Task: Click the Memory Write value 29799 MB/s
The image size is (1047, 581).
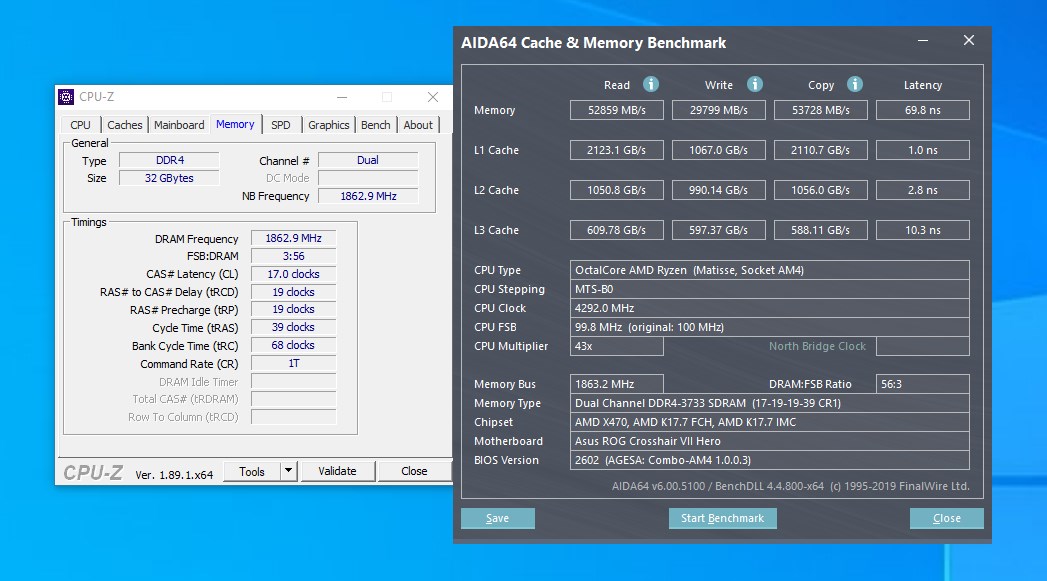Action: coord(718,110)
